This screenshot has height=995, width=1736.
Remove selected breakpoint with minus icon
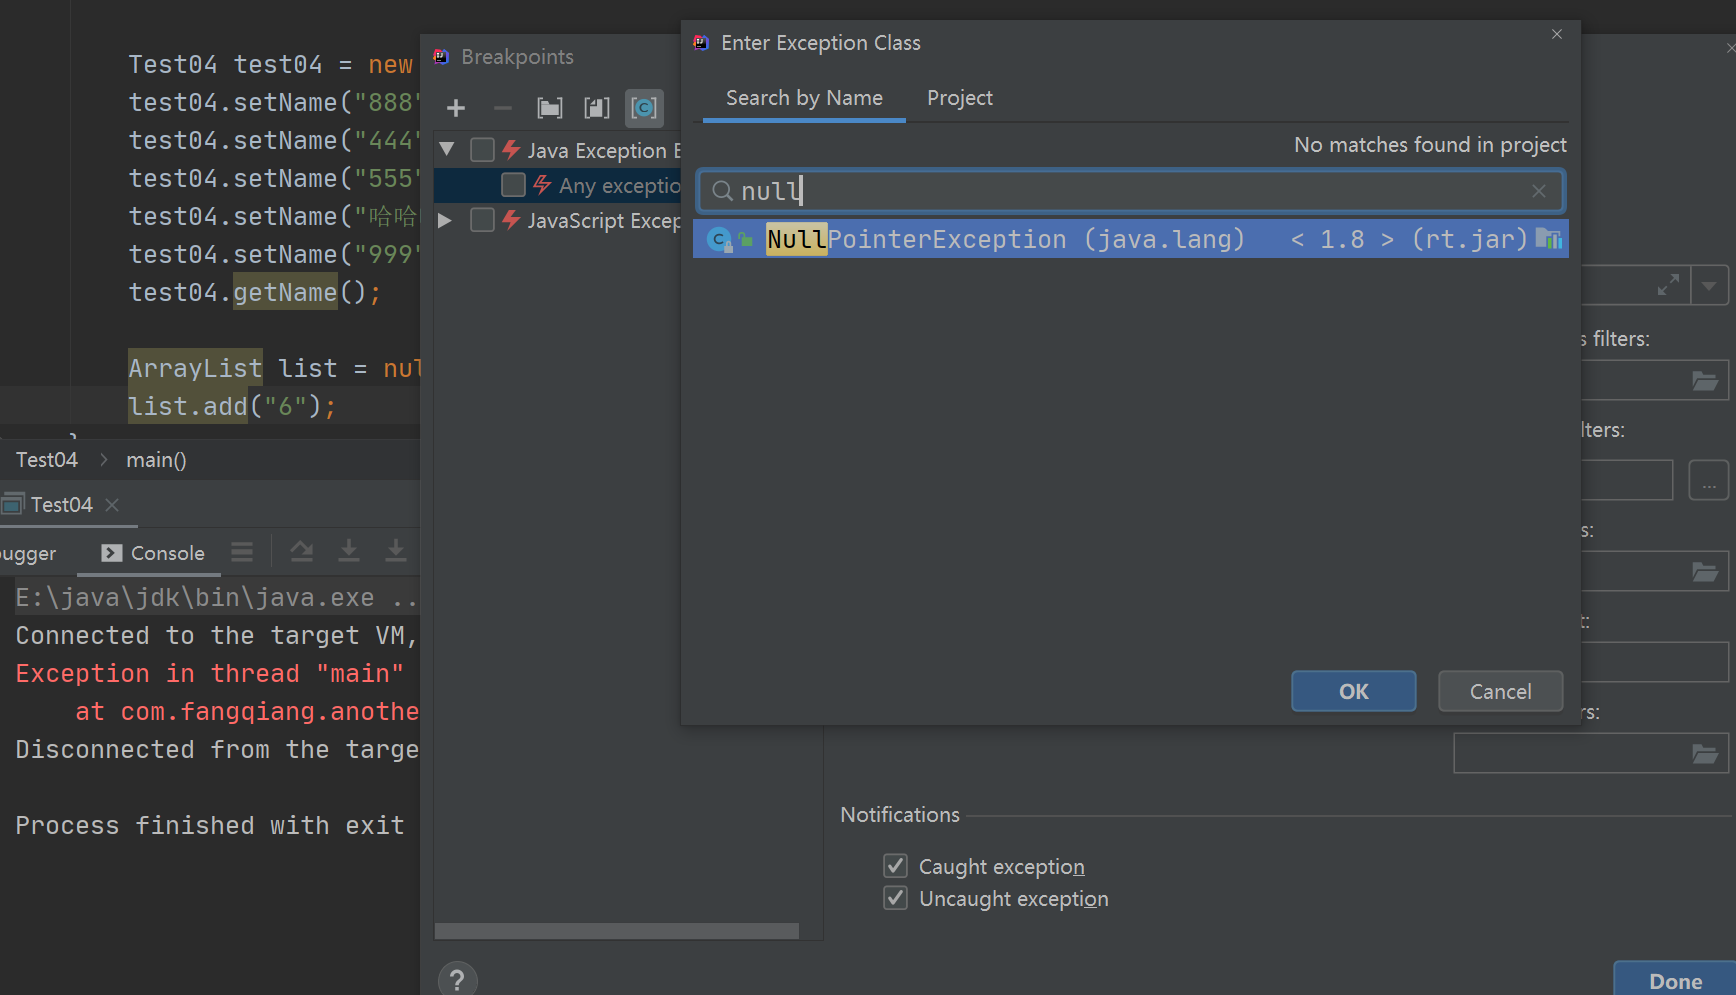503,108
